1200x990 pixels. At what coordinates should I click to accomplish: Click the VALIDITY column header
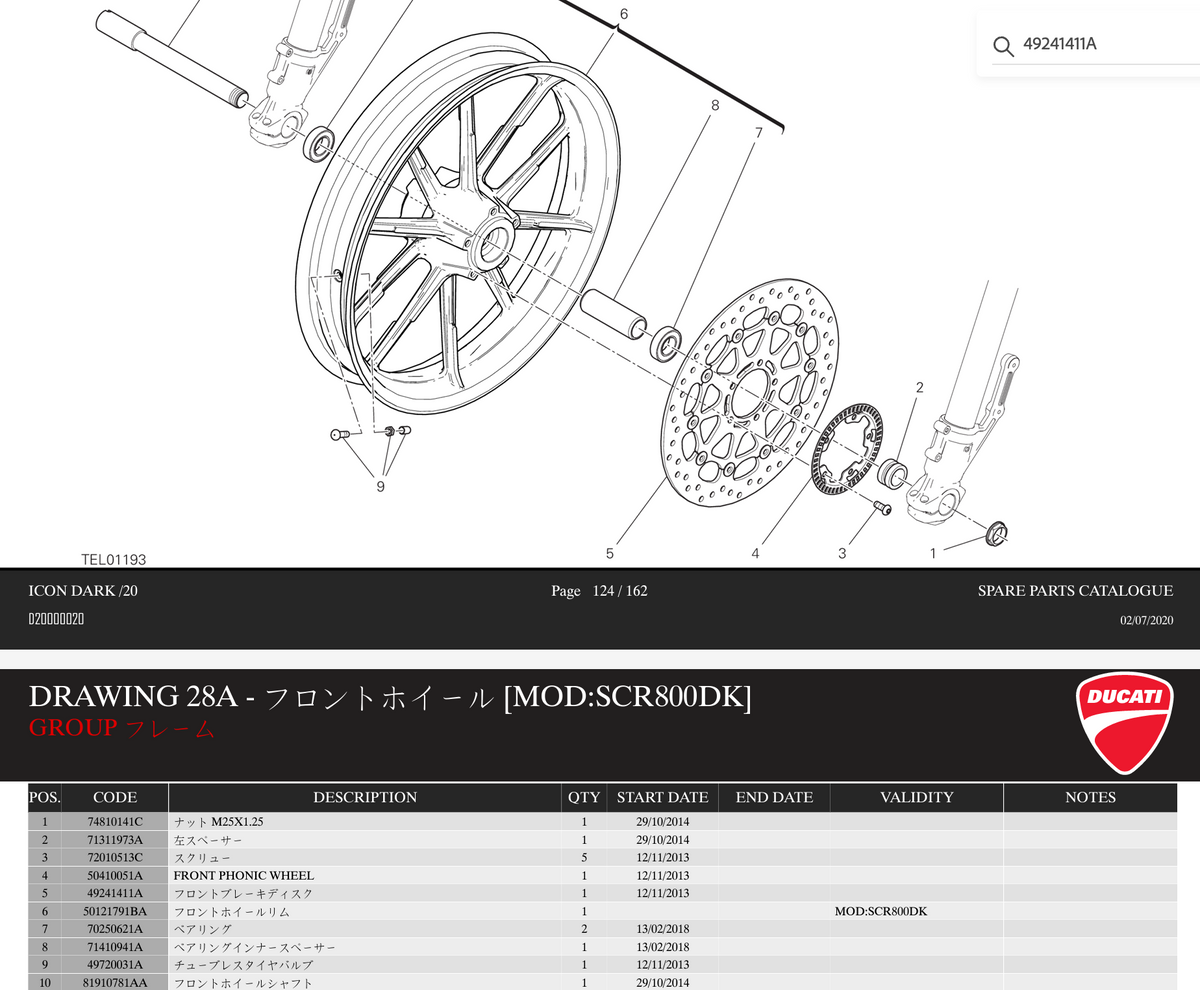pos(916,797)
